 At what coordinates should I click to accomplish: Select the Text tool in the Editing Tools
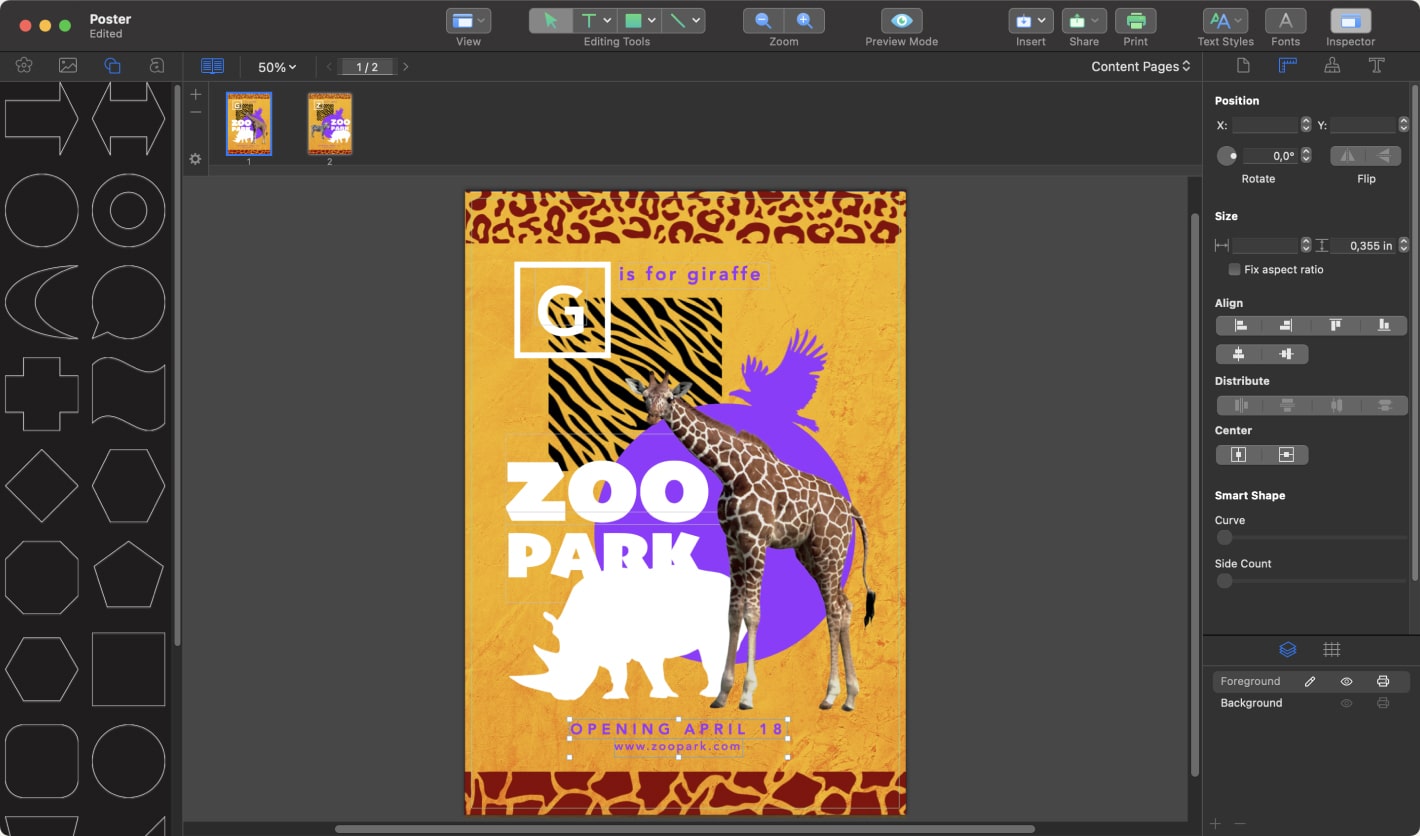(589, 20)
